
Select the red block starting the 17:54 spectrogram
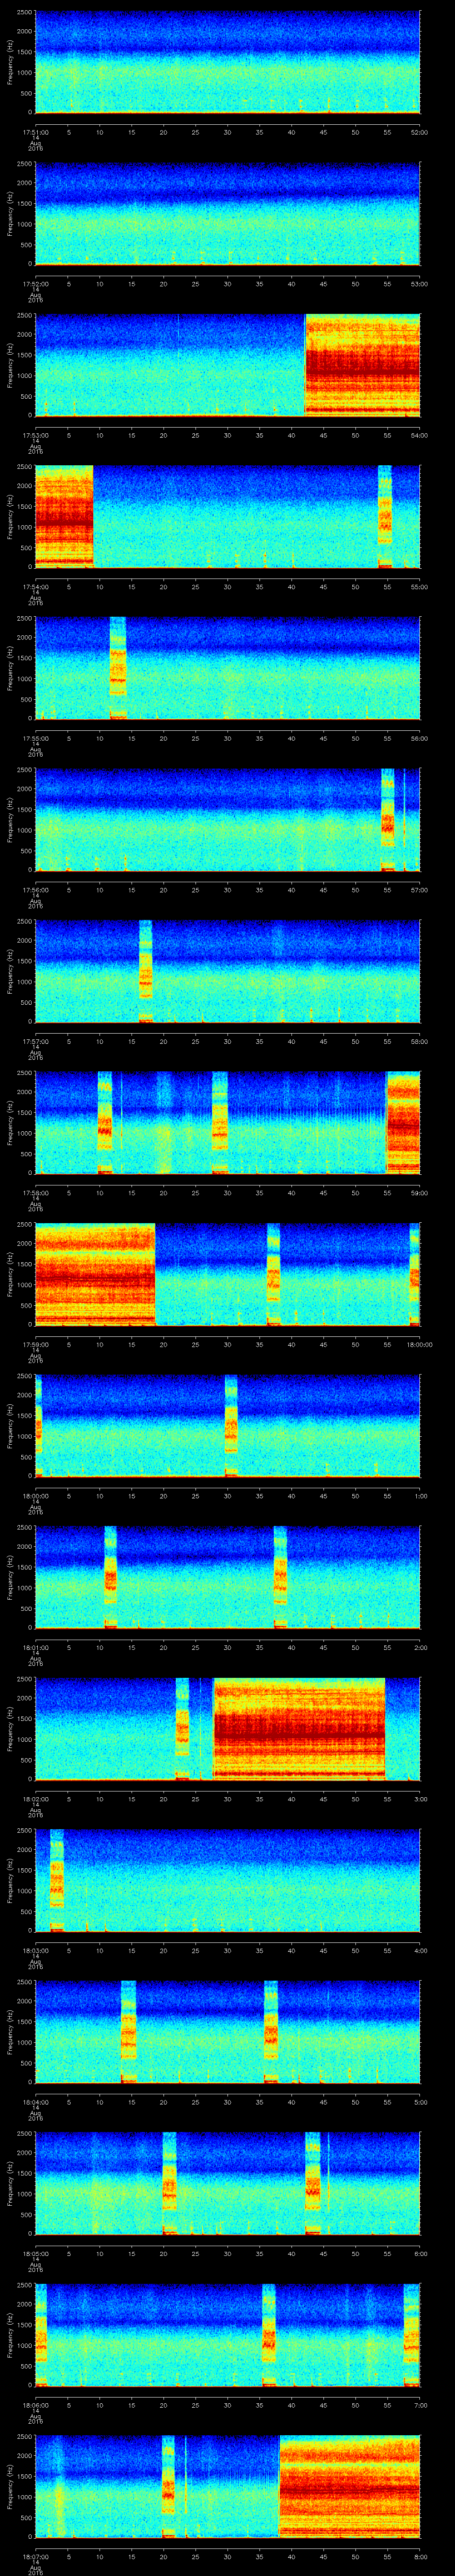(63, 516)
